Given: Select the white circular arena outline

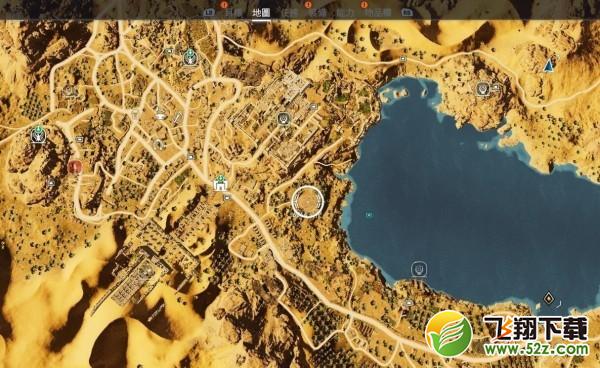Looking at the screenshot, I should coord(307,202).
